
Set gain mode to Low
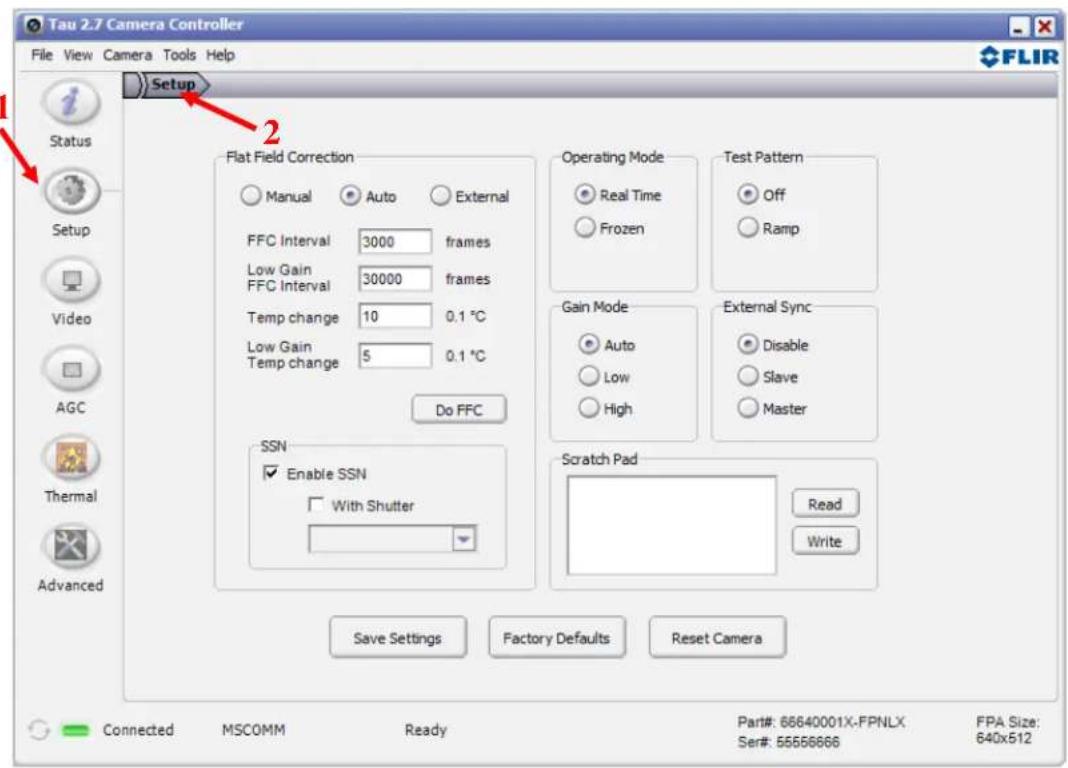(588, 376)
